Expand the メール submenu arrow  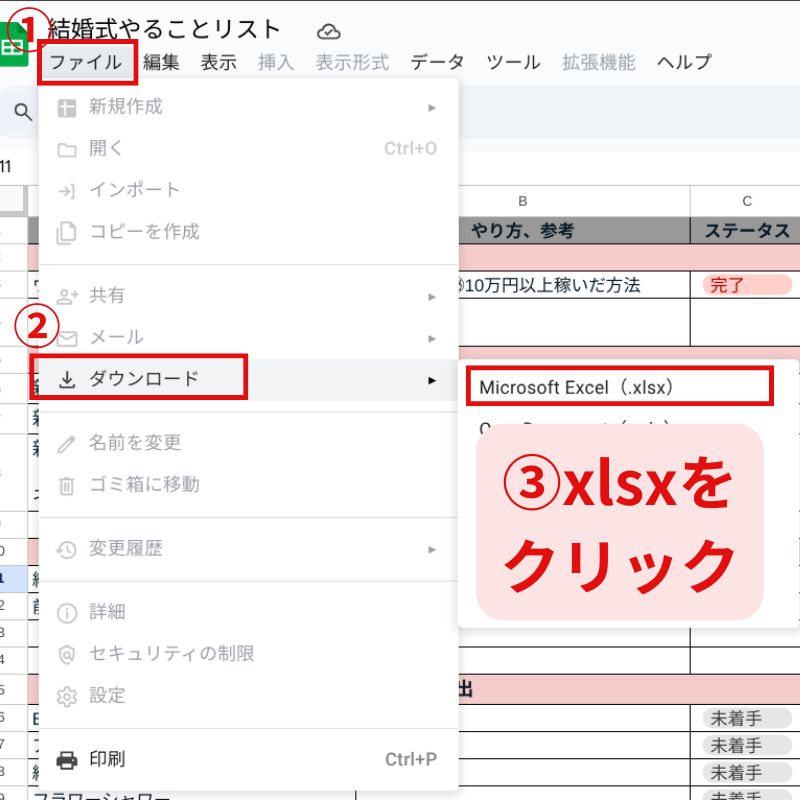pos(432,339)
